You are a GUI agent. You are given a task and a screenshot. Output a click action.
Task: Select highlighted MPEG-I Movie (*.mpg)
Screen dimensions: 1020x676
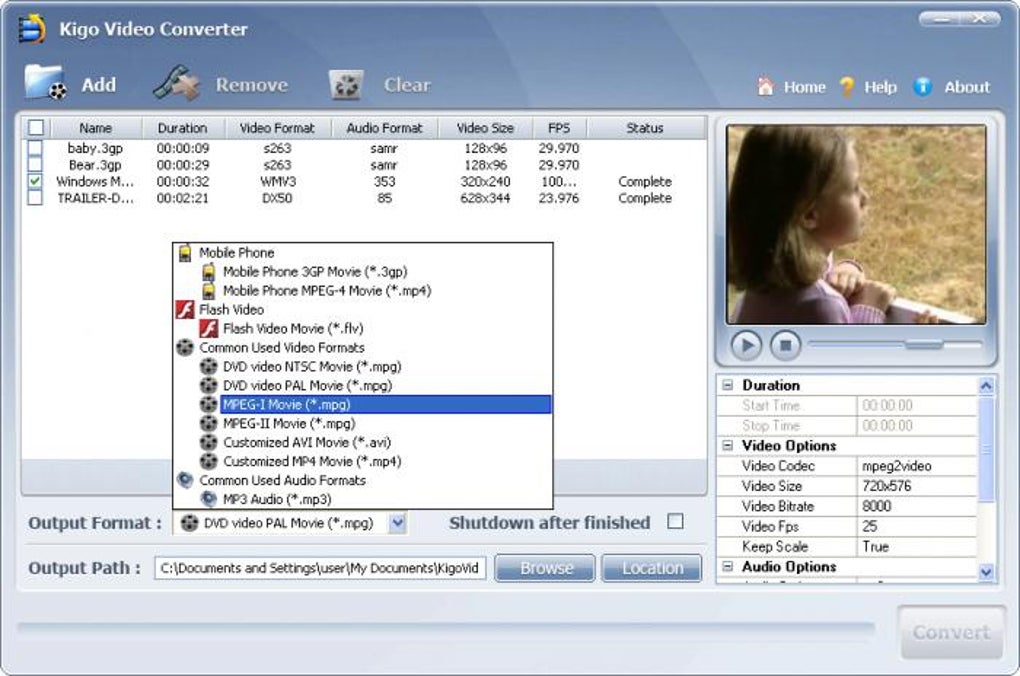(x=385, y=405)
